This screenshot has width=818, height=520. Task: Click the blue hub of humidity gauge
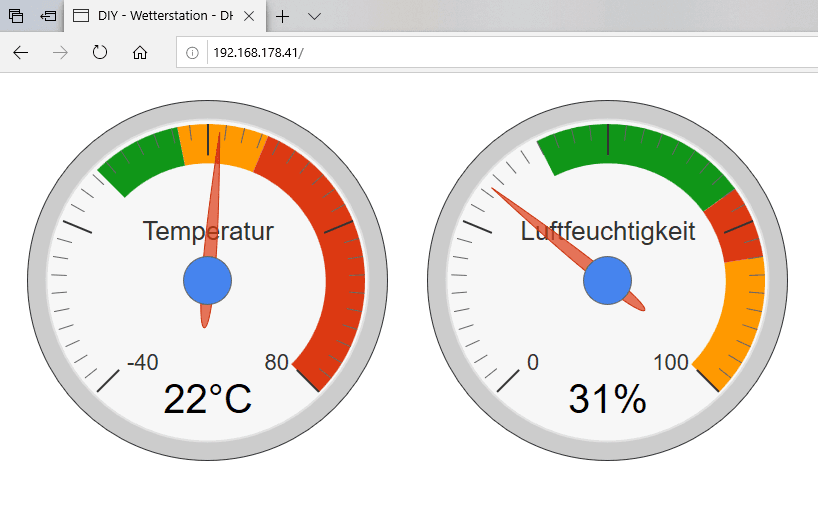coord(608,281)
